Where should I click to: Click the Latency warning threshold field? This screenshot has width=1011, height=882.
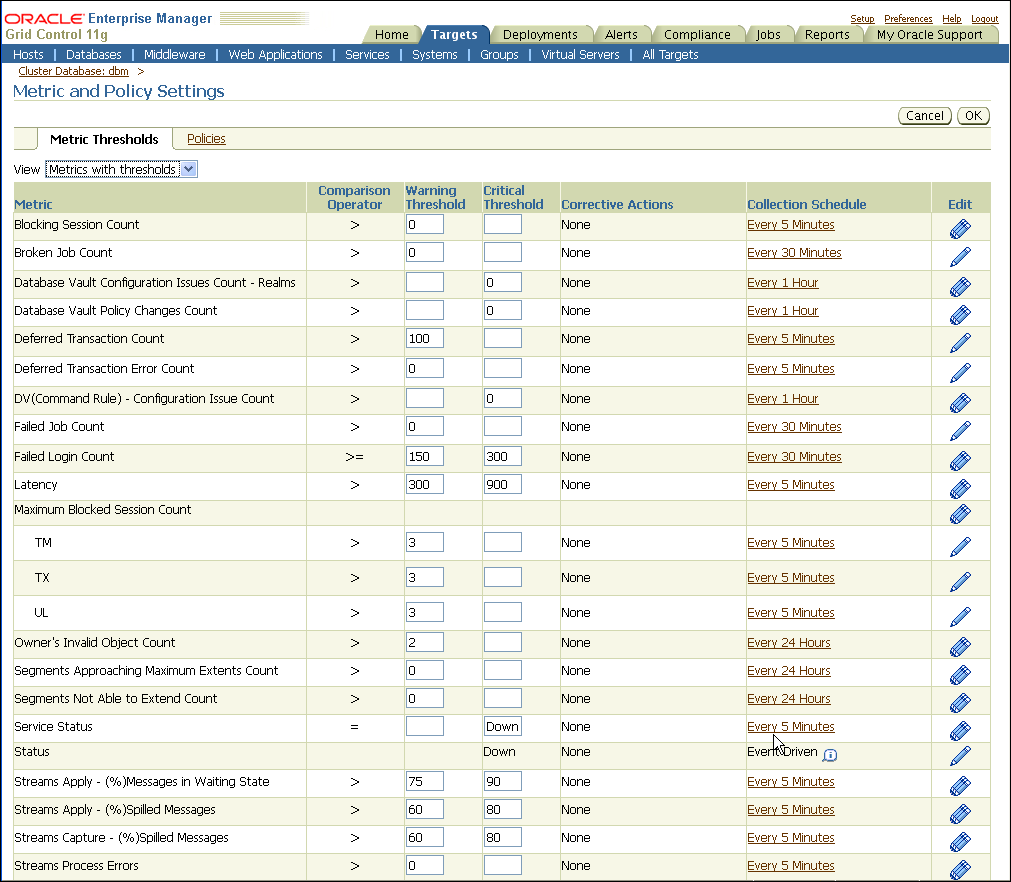coord(424,485)
